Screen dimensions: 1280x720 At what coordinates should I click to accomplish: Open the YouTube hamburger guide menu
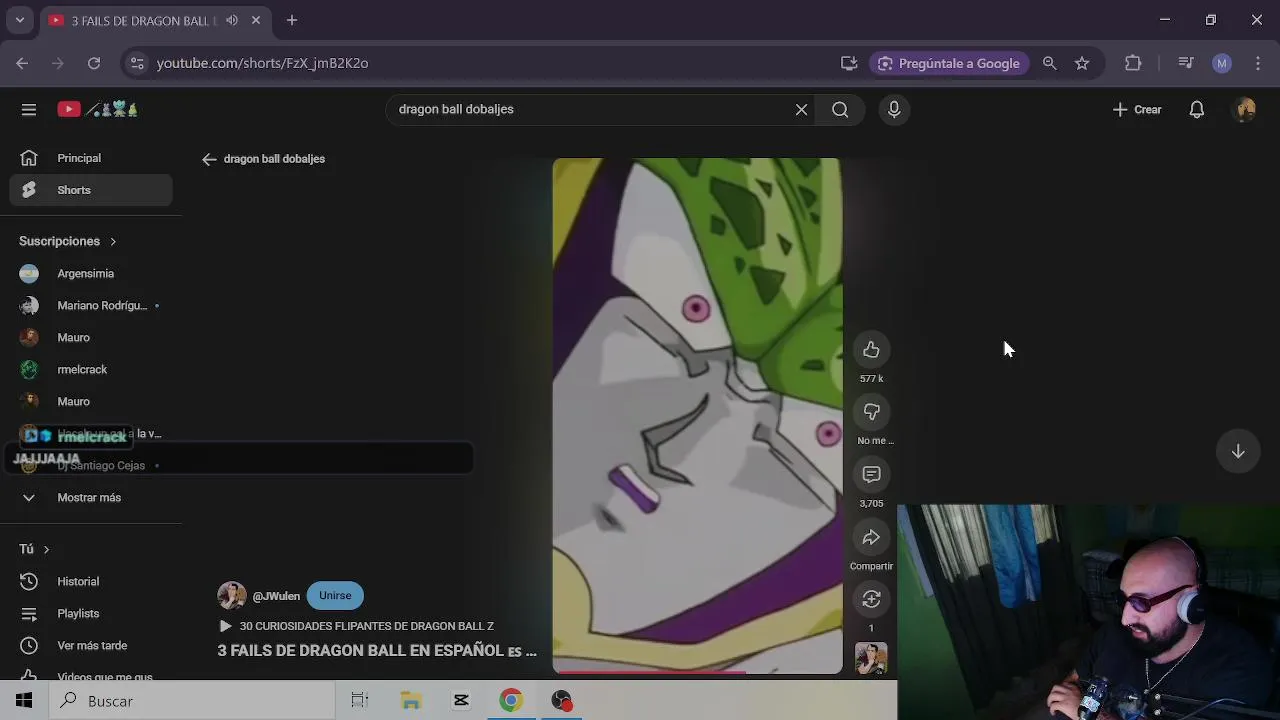[x=29, y=110]
